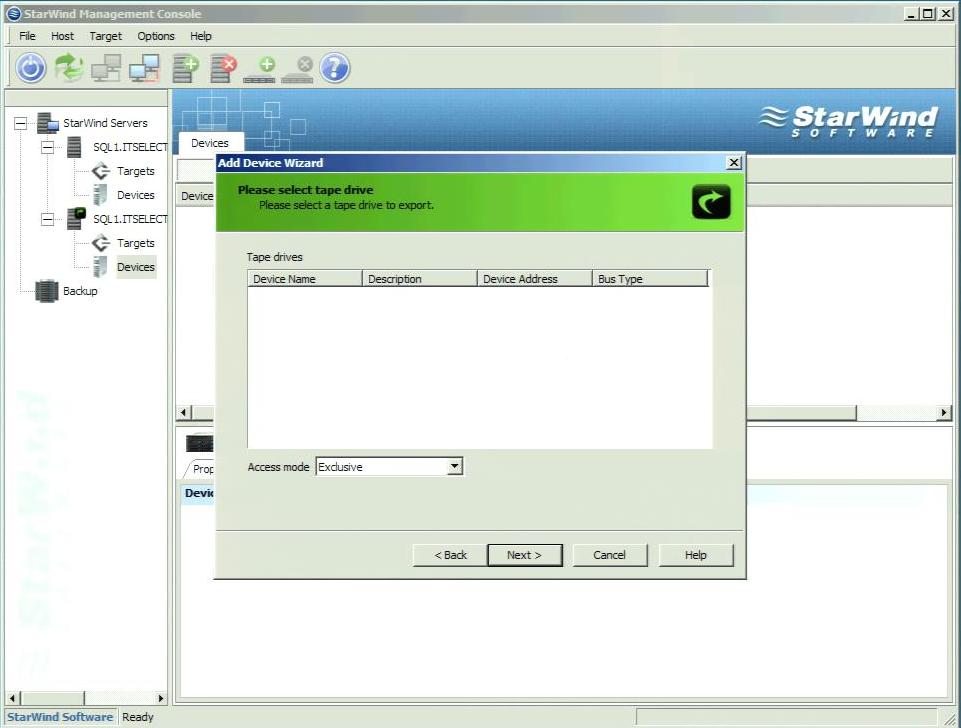Collapse the upper SQL1.ITSELECT server node
The height and width of the screenshot is (728, 961).
point(47,147)
